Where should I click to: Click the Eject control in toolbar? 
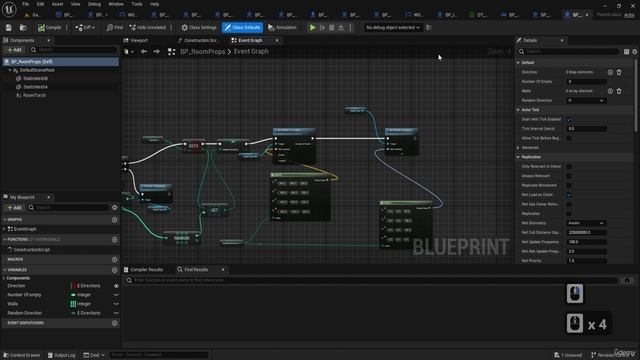pos(341,27)
